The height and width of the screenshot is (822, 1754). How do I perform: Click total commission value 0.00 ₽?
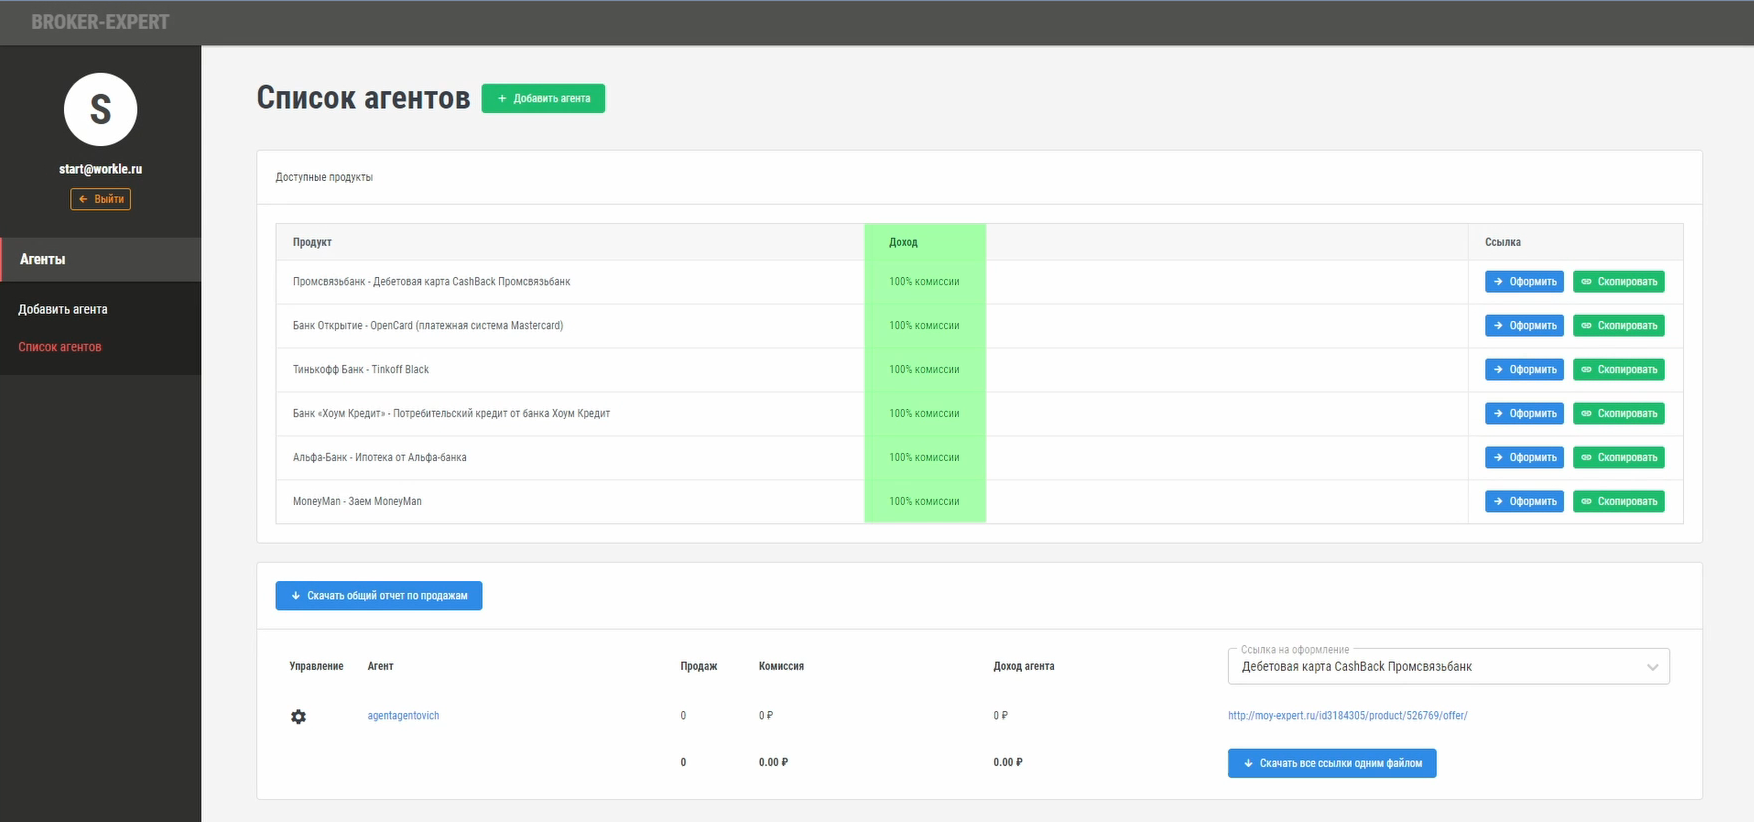pos(773,763)
